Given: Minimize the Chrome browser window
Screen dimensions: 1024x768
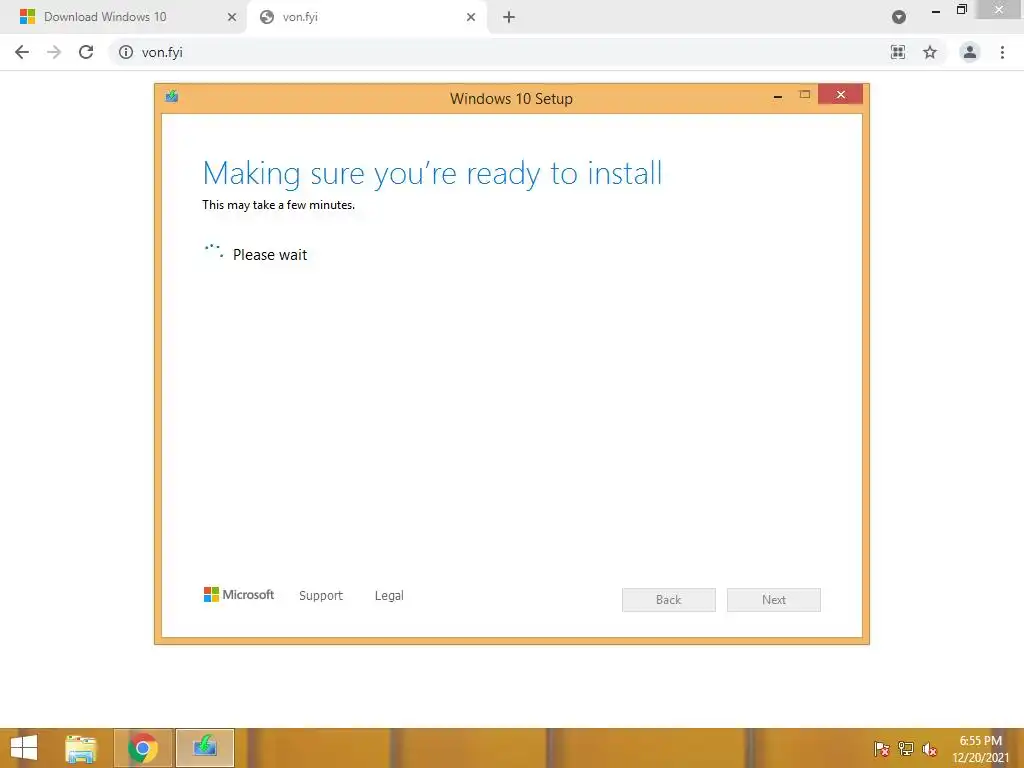Looking at the screenshot, I should [936, 11].
